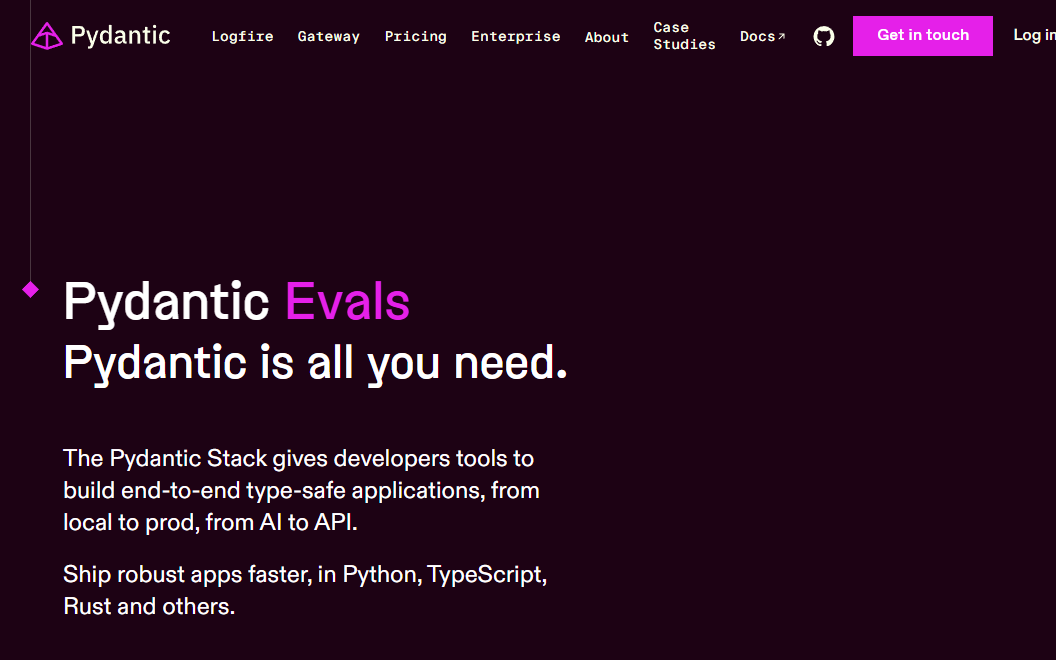Click the Log in link

click(x=1034, y=35)
